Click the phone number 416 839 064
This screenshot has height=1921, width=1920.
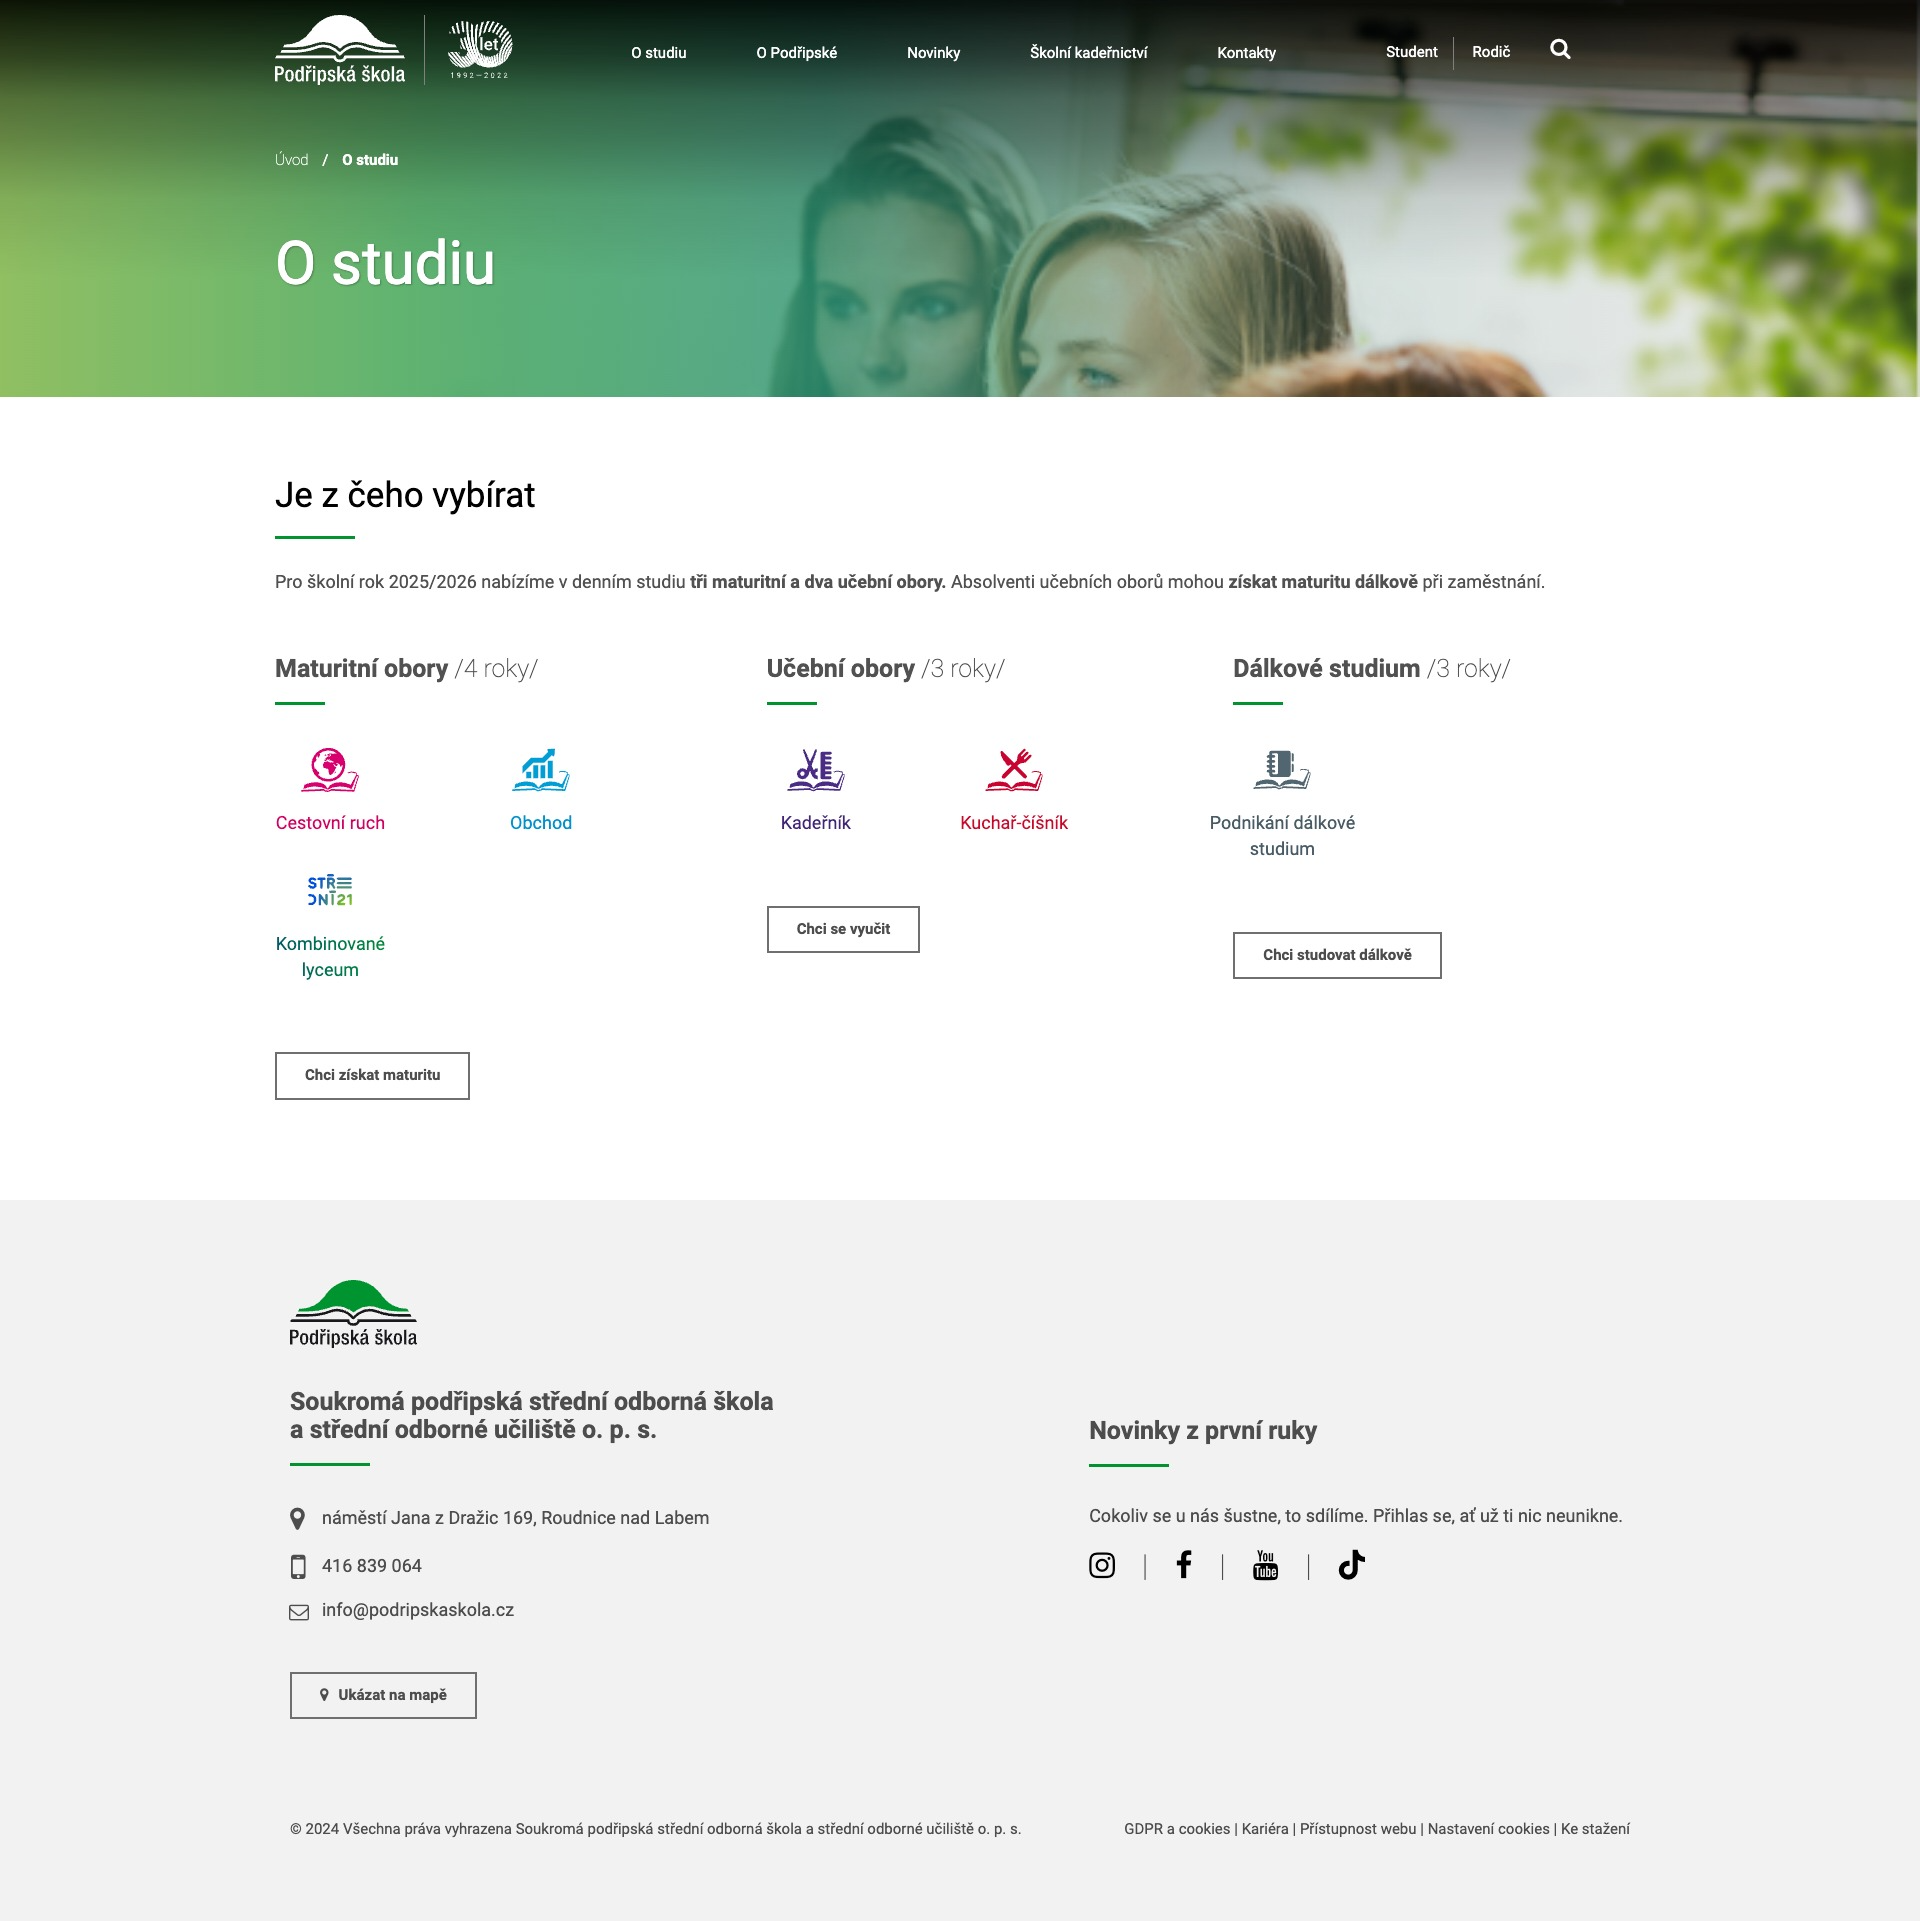[372, 1566]
